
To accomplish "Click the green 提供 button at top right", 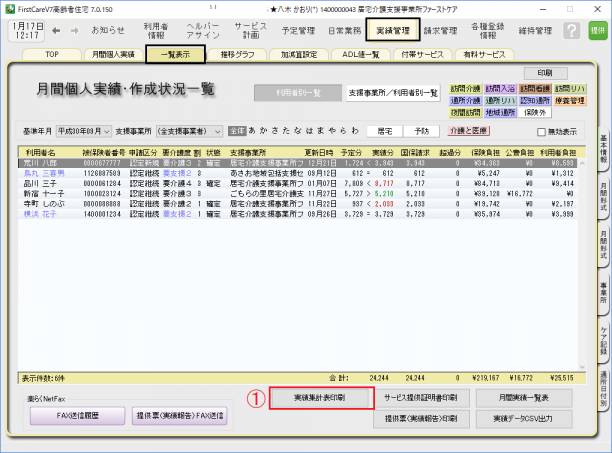I will (597, 31).
